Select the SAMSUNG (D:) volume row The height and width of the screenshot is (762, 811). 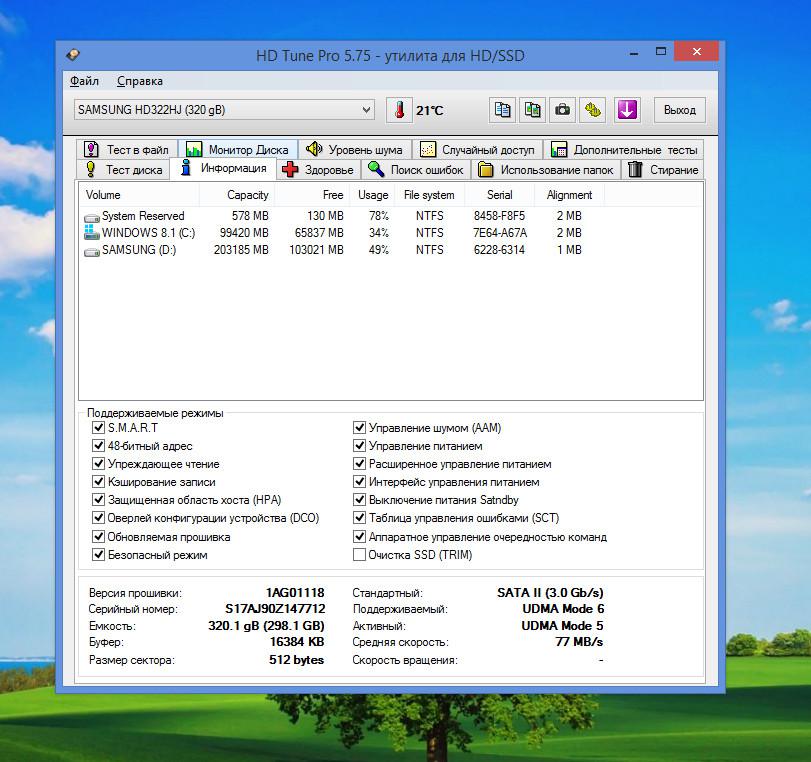coord(138,250)
